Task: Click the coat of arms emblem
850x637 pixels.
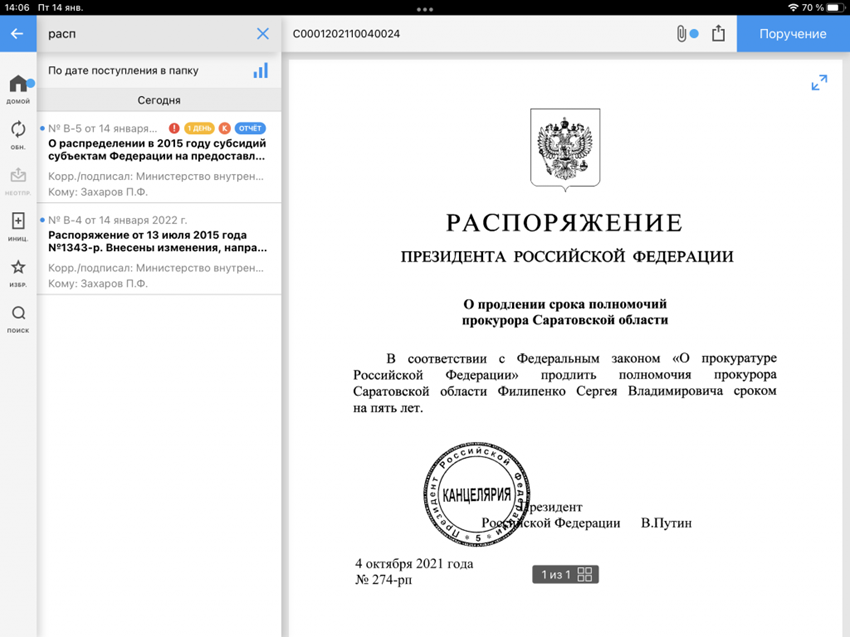Action: pyautogui.click(x=565, y=149)
